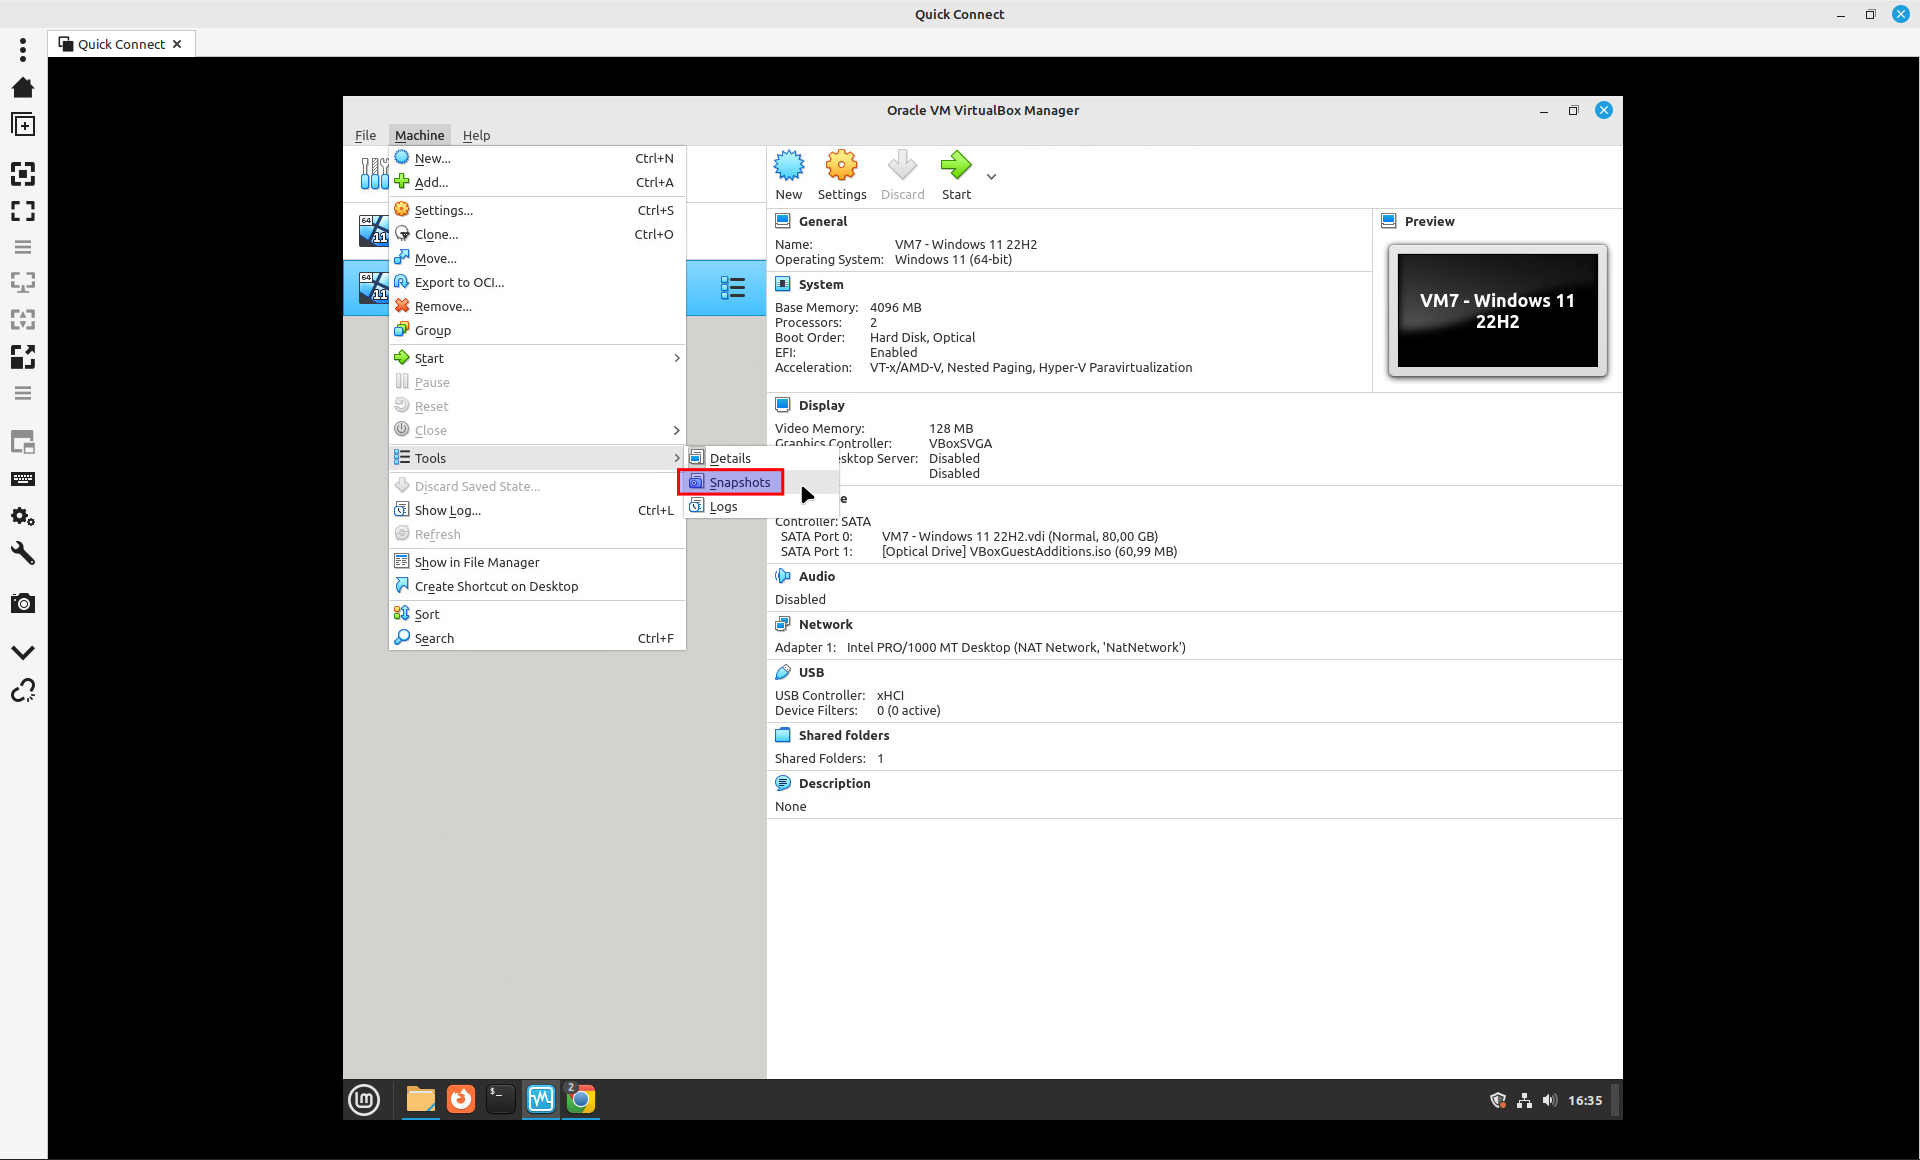This screenshot has width=1920, height=1160.
Task: Click the VM7 preview thumbnail
Action: click(1497, 311)
